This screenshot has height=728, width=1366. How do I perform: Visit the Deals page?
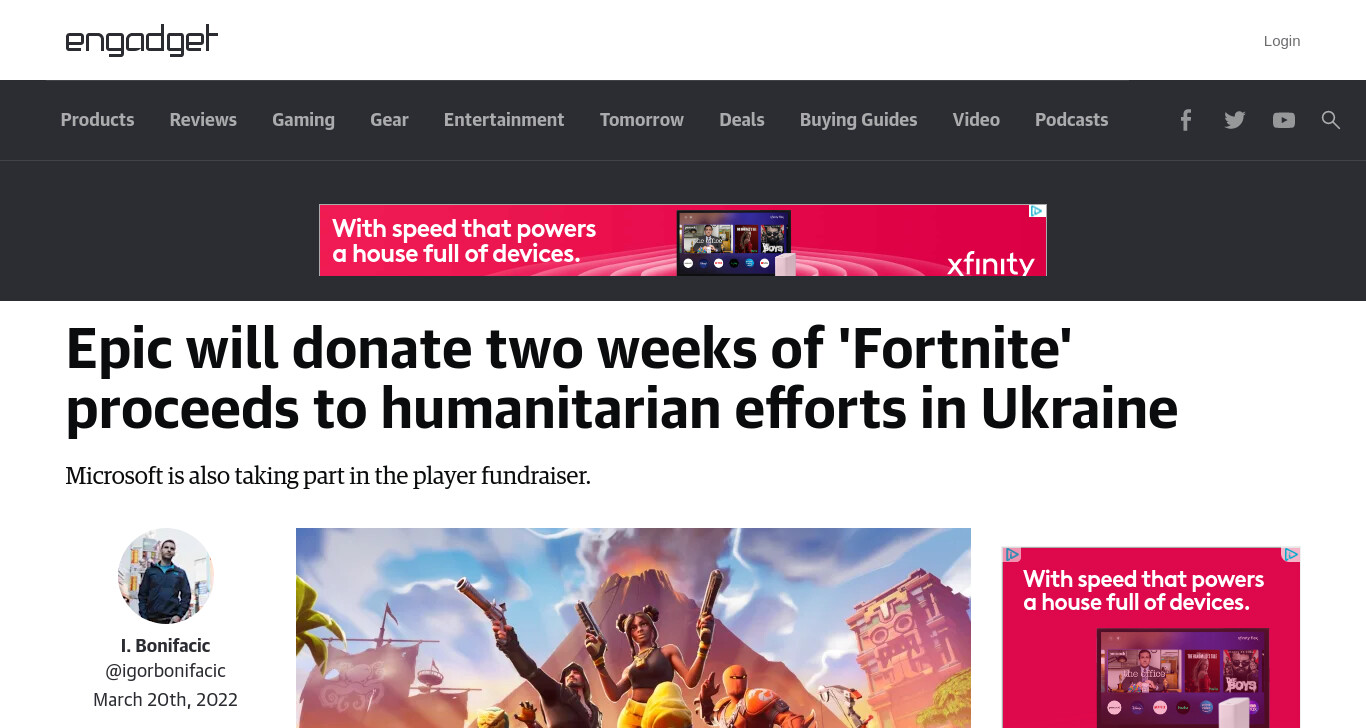pos(742,120)
